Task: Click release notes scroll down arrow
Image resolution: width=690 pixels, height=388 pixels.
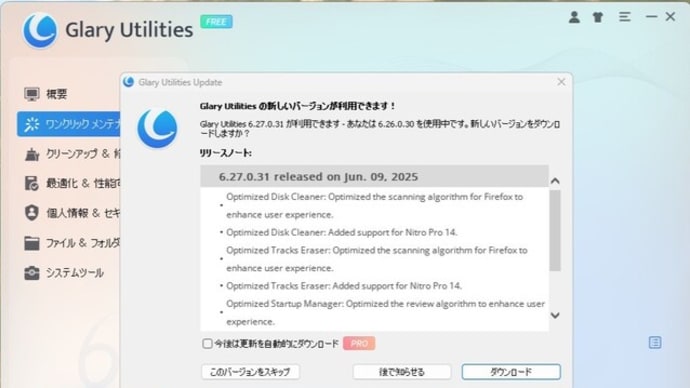Action: pyautogui.click(x=555, y=315)
